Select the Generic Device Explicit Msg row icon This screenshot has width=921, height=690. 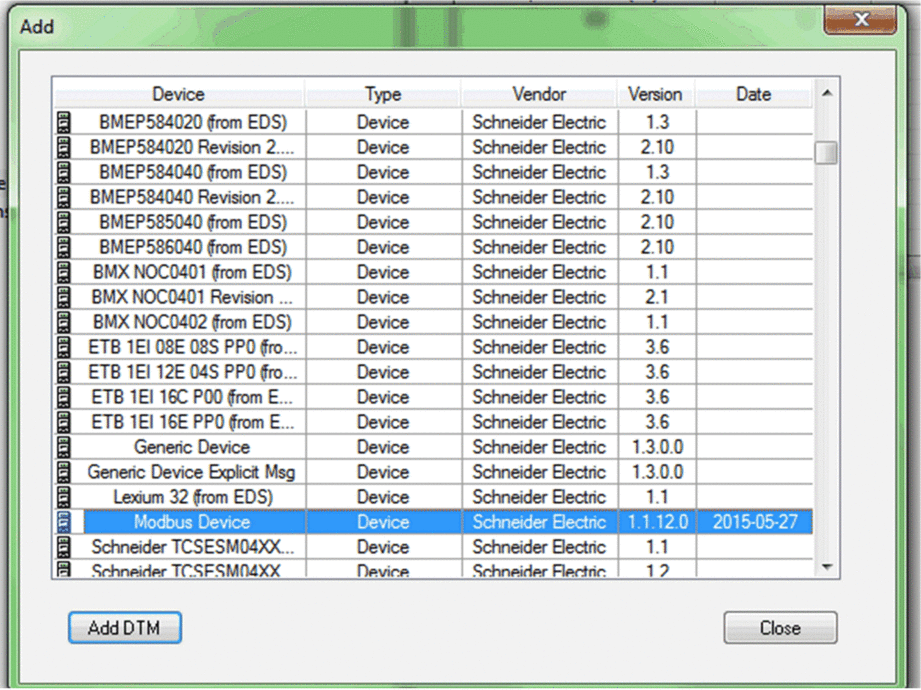coord(63,472)
